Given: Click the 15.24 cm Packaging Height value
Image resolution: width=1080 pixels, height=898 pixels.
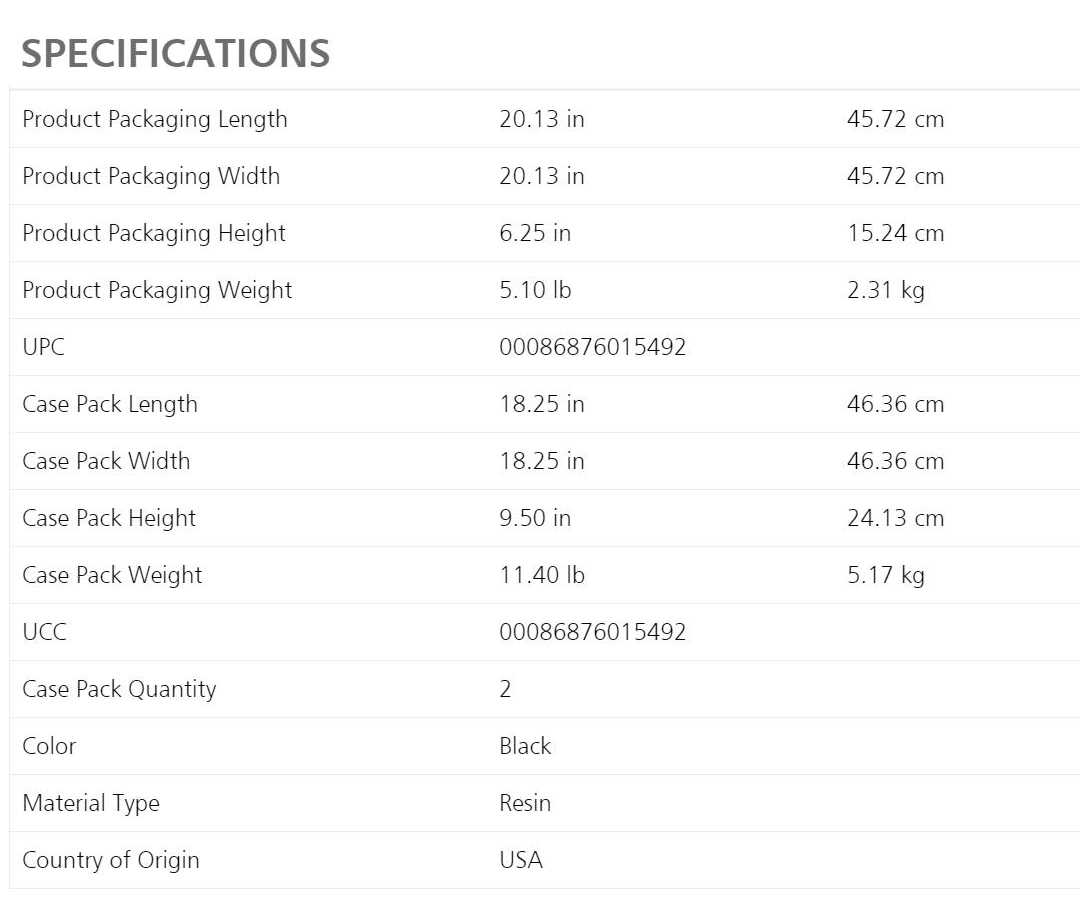Looking at the screenshot, I should 895,233.
